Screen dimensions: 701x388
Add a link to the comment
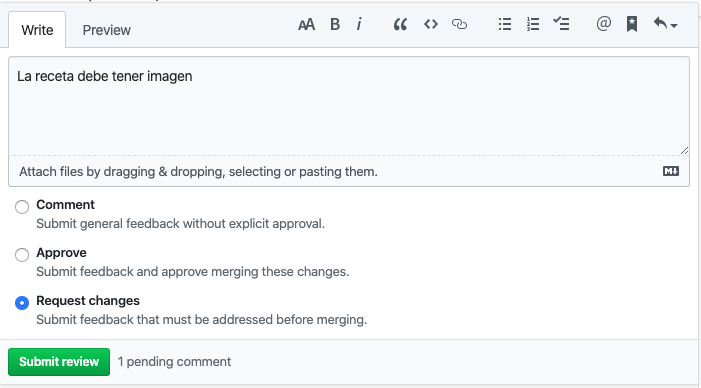[459, 24]
